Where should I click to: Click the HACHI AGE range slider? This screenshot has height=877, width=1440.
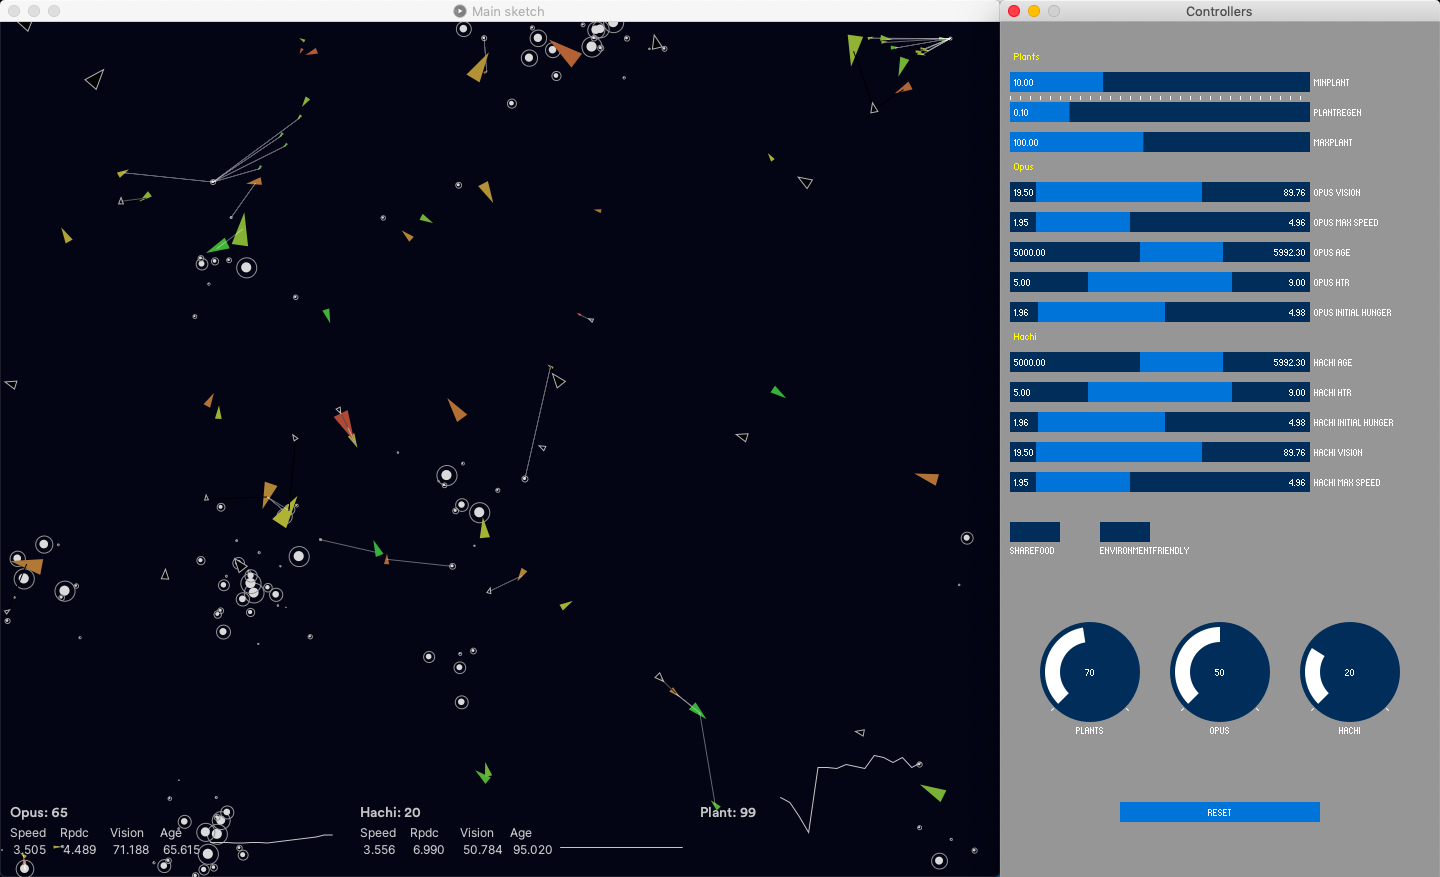pos(1159,362)
